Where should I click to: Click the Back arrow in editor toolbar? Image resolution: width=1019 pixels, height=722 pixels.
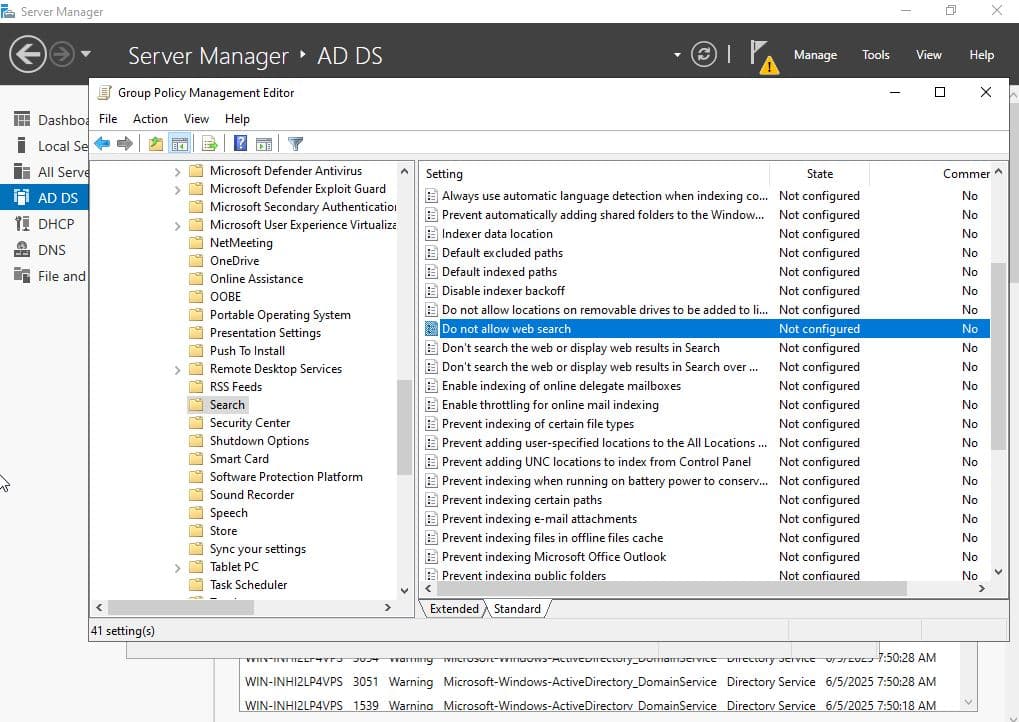(102, 144)
